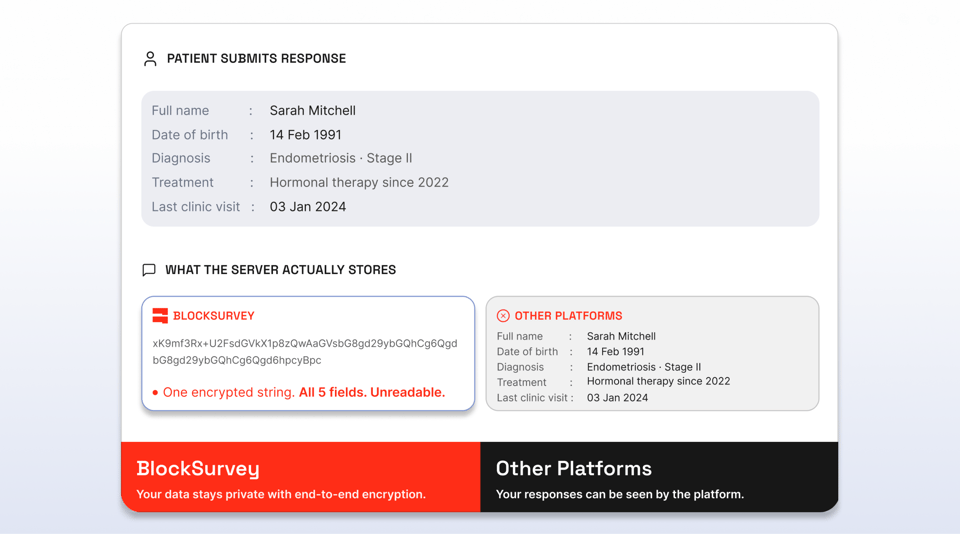The height and width of the screenshot is (534, 960).
Task: Click Full name label in Other Platforms card
Action: (520, 336)
